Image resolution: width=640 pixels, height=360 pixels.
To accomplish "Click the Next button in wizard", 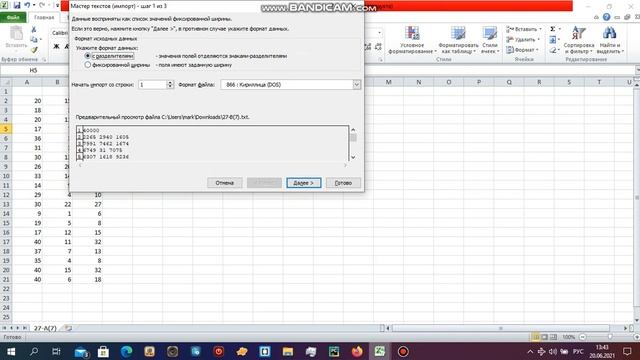I will point(304,183).
